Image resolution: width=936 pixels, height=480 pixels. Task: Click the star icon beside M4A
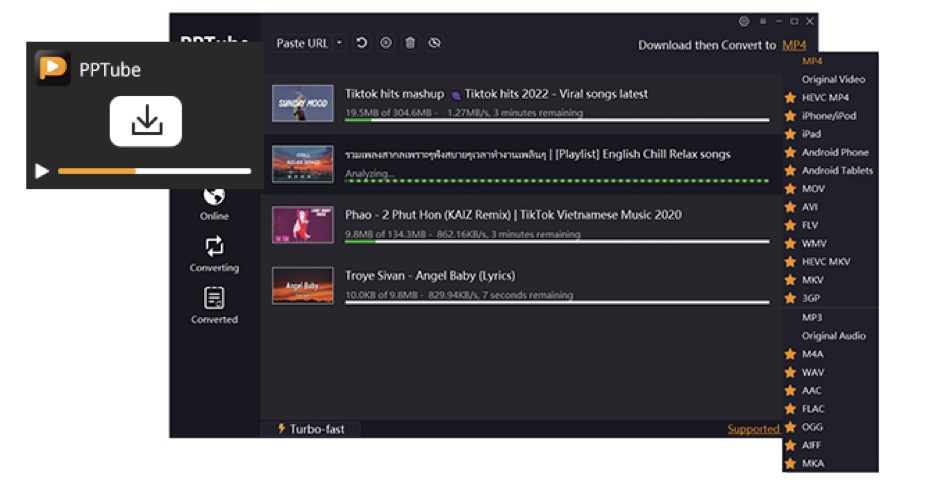point(790,354)
